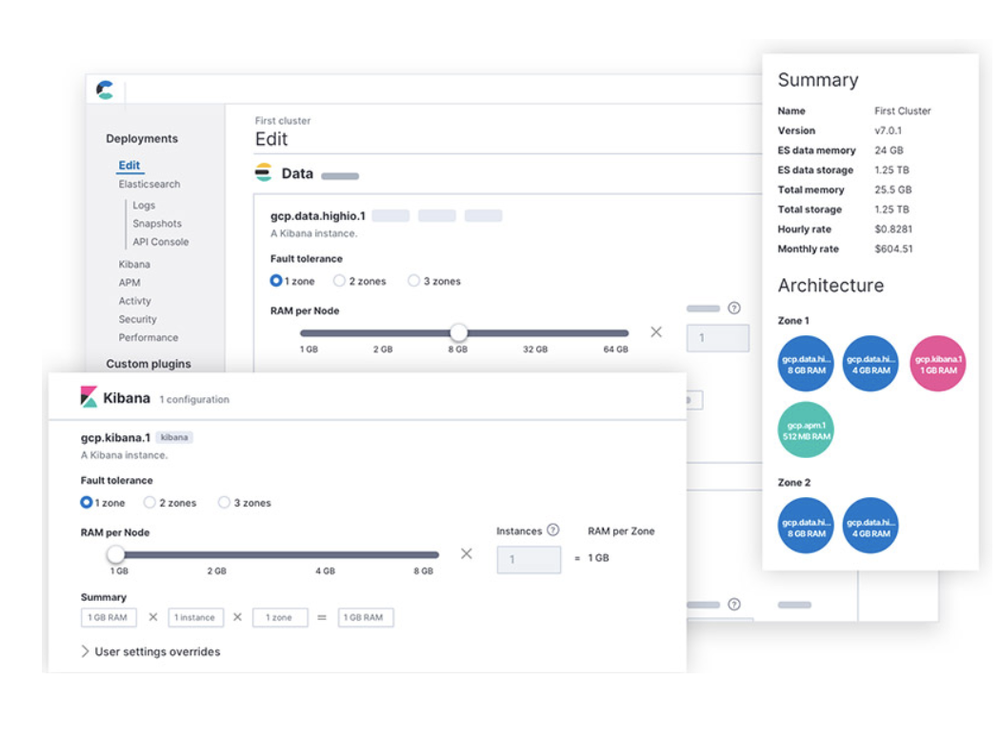Screen dimensions: 1000x739
Task: Click the green gcp.apm.1 512 MB node
Action: [806, 430]
